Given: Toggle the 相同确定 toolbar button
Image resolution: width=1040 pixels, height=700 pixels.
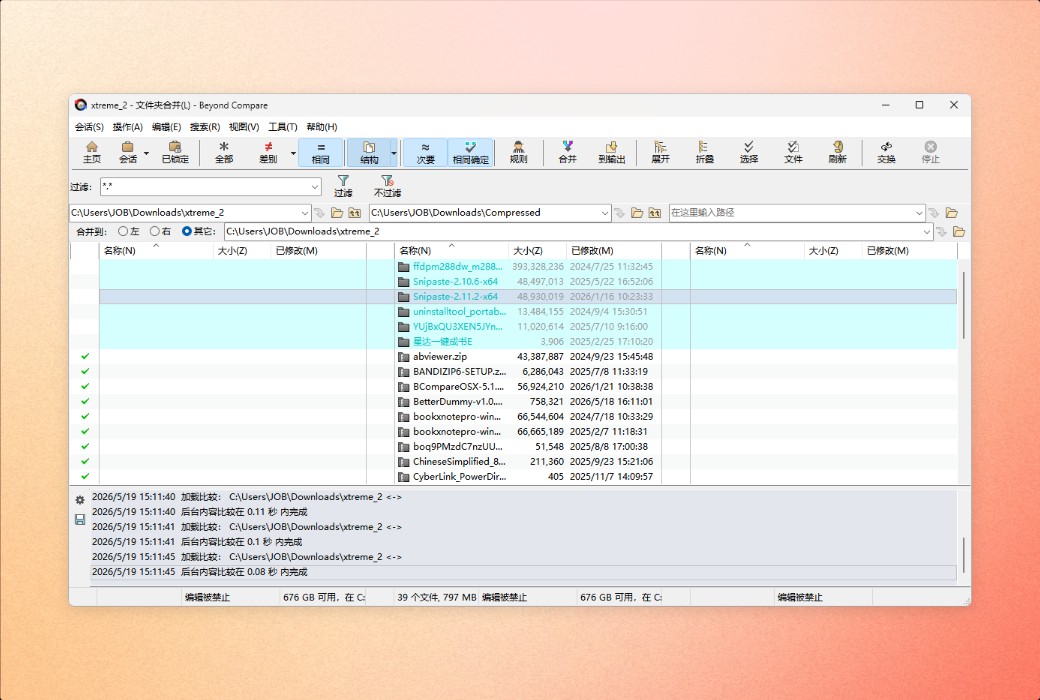Looking at the screenshot, I should pos(470,152).
